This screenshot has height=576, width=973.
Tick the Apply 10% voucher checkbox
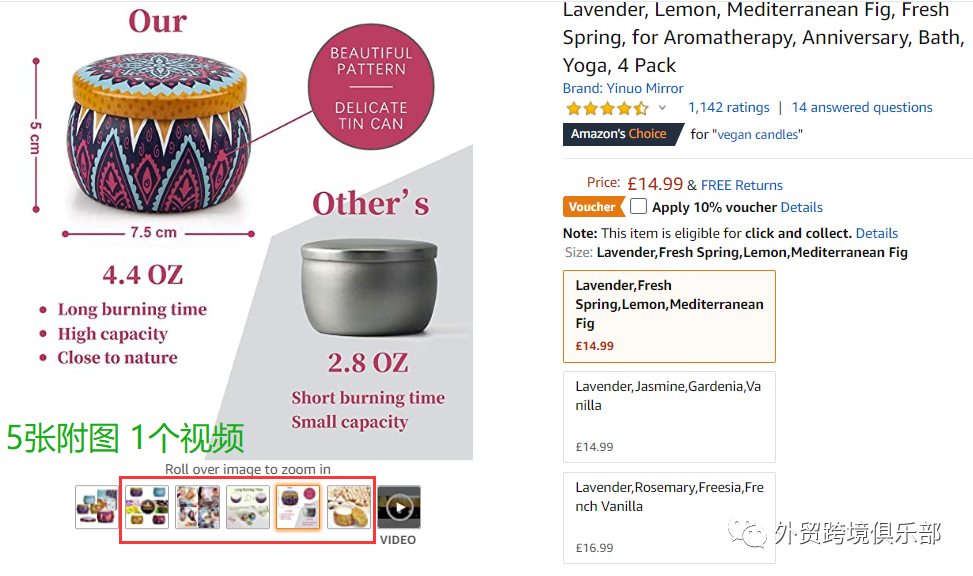638,206
